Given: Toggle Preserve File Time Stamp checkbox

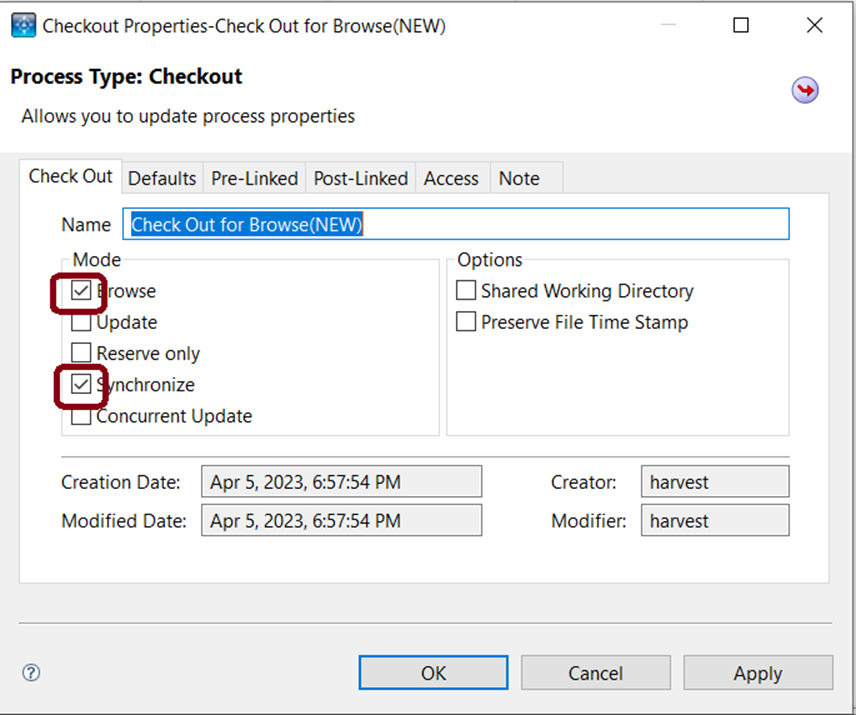Looking at the screenshot, I should 466,322.
